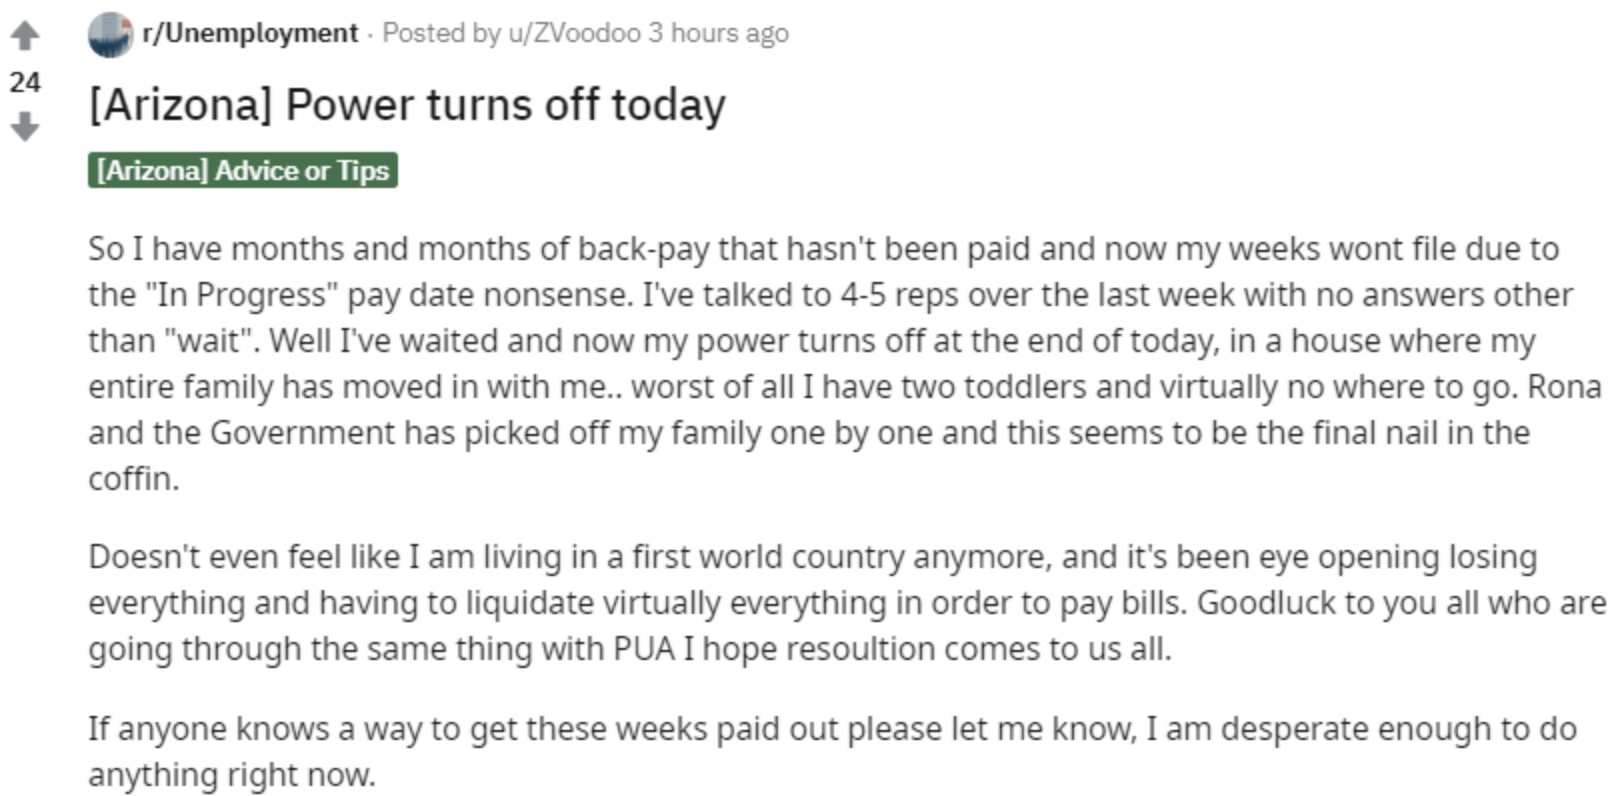
Task: Click the 'Posted by' label text
Action: click(441, 33)
